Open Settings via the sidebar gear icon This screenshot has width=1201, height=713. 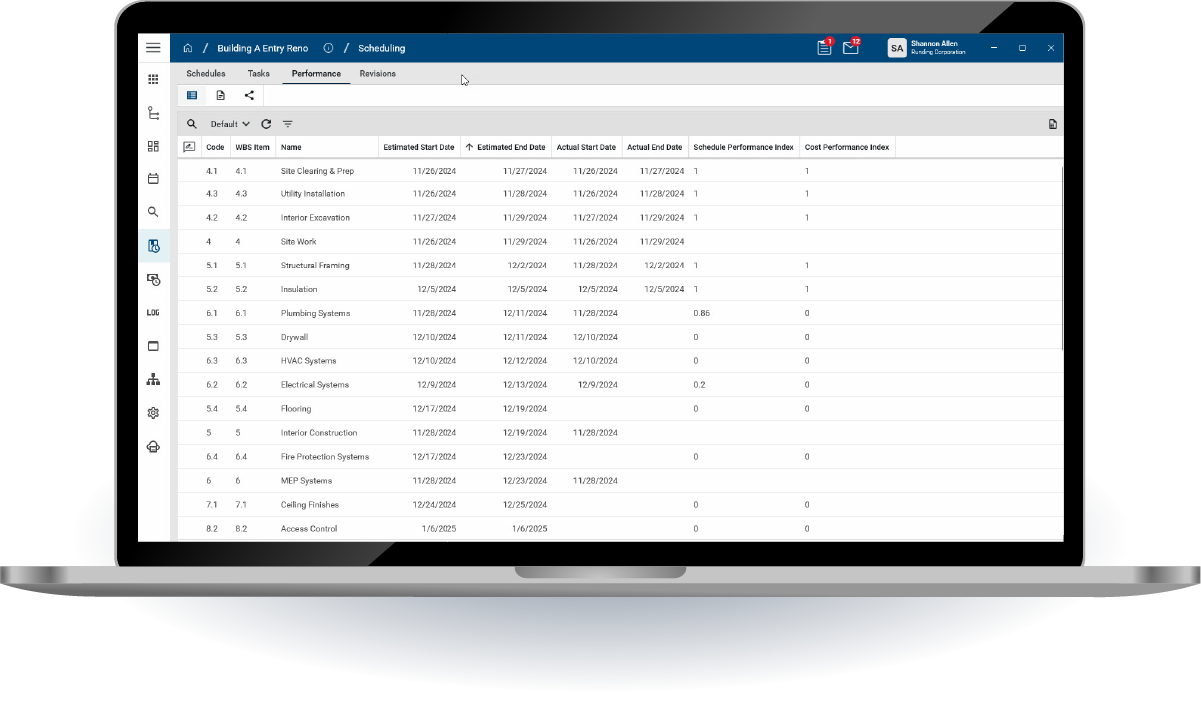coord(153,412)
